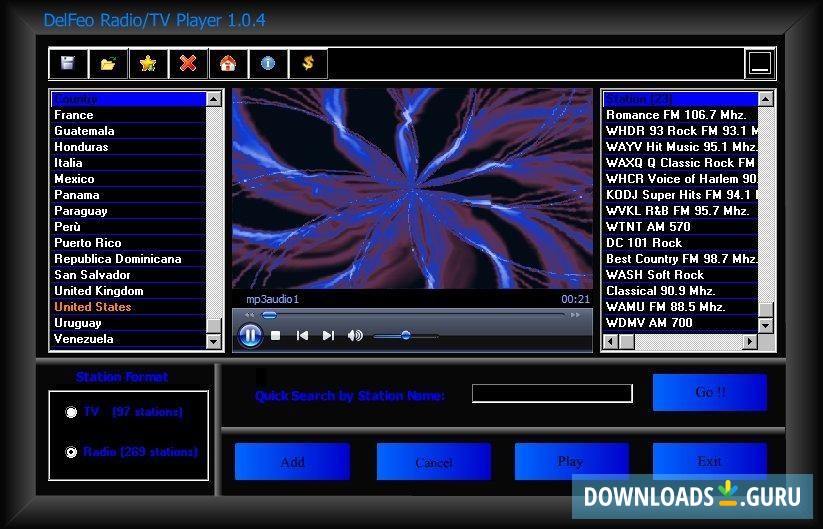This screenshot has width=823, height=529.
Task: Click the favorites star toolbar icon
Action: 148,64
